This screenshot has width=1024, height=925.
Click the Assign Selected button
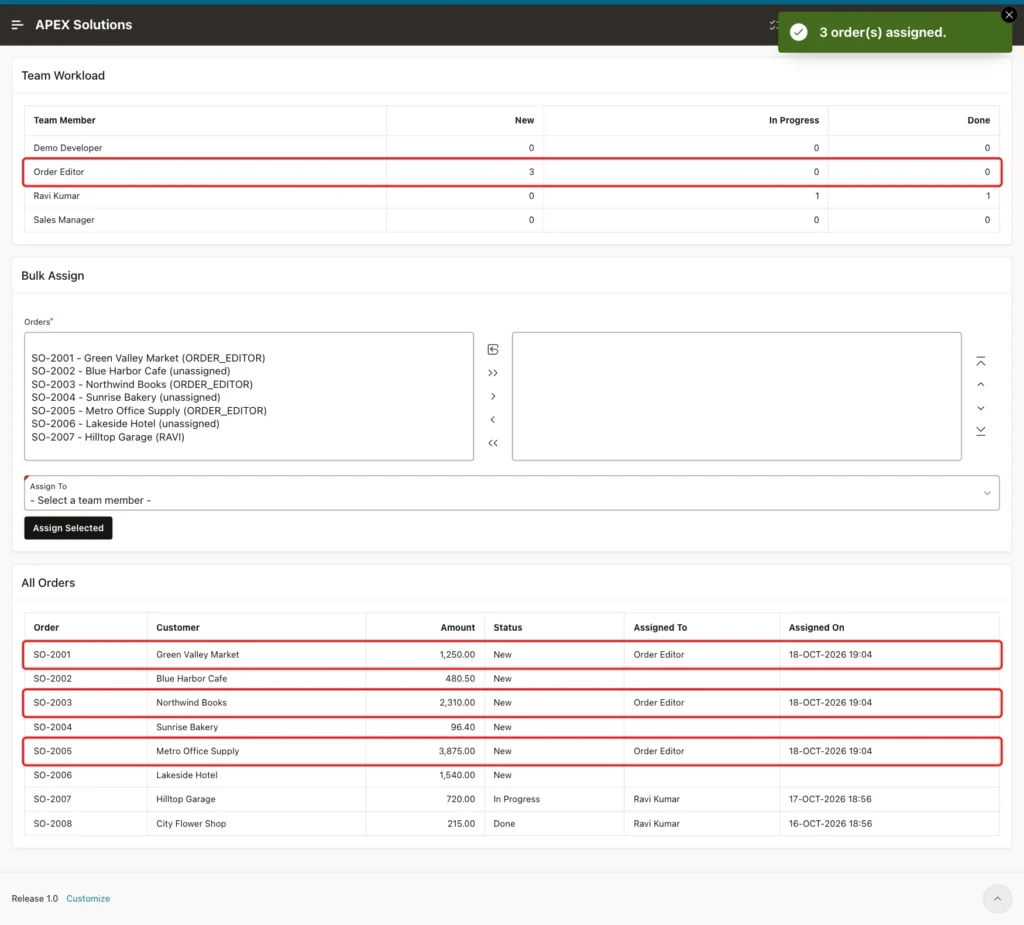click(68, 528)
